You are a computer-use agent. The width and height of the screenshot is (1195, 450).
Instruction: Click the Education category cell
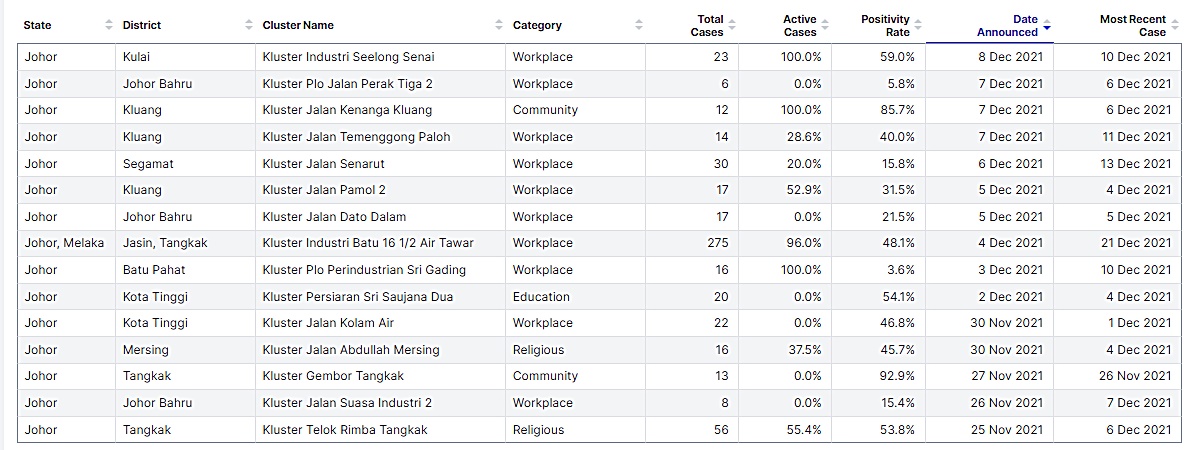(x=541, y=297)
